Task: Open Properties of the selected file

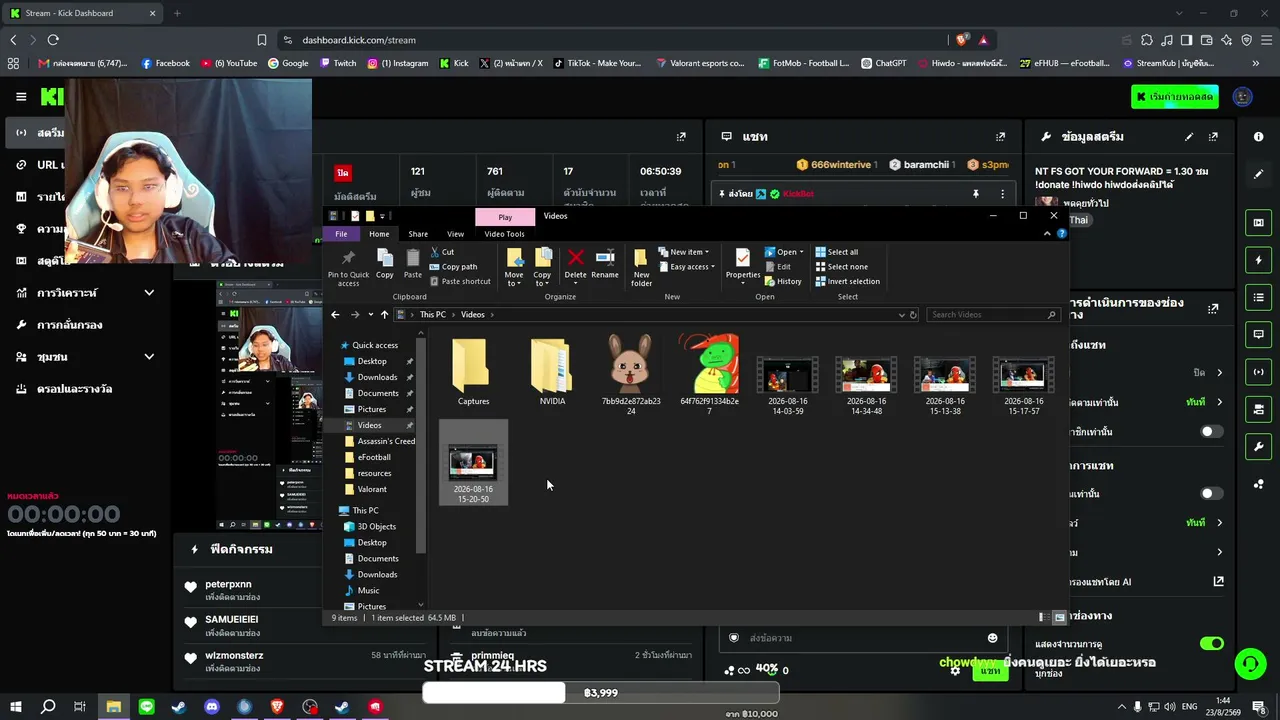Action: coord(742,262)
